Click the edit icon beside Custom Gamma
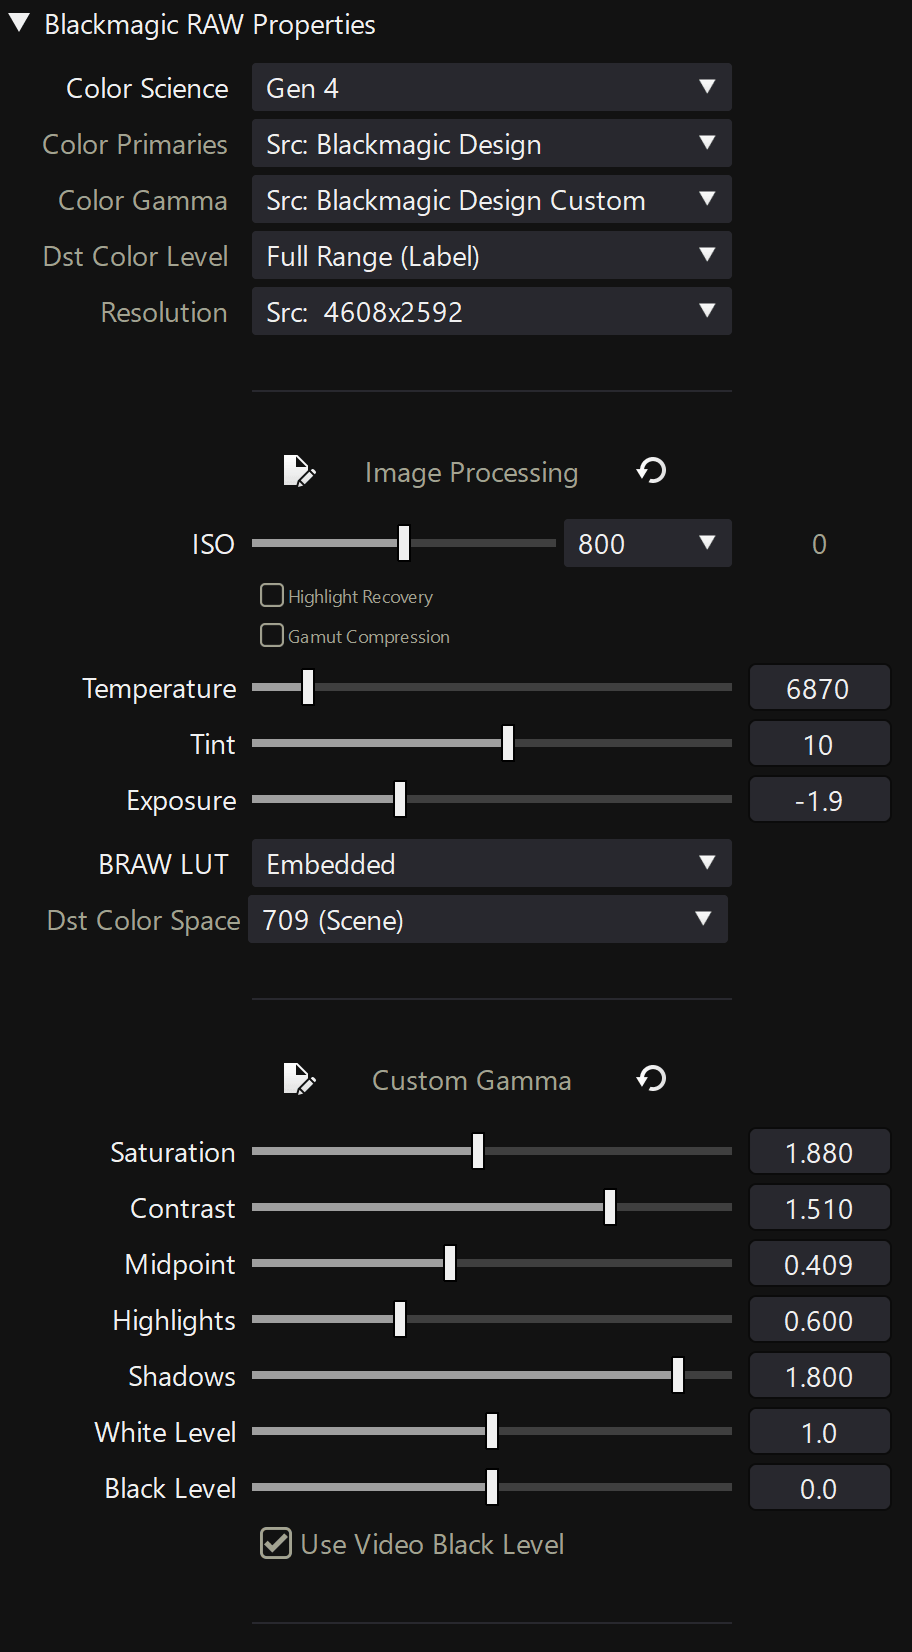This screenshot has width=912, height=1652. pos(299,1079)
